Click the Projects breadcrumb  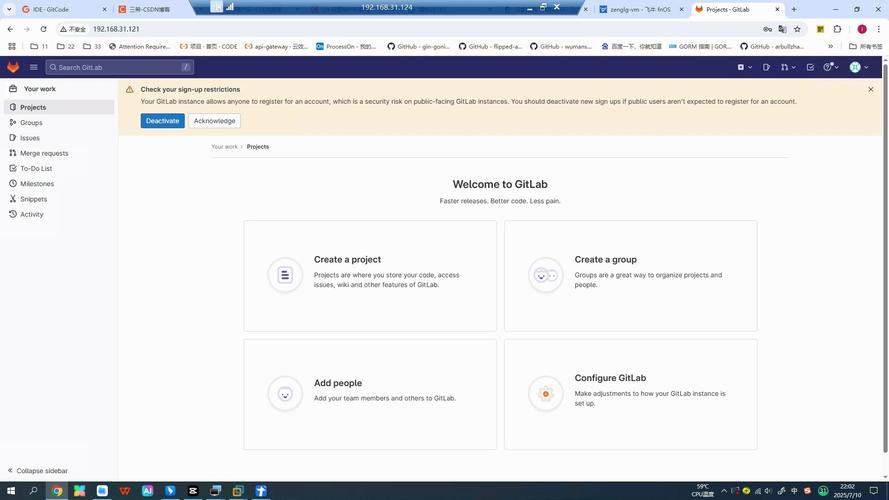tap(257, 146)
